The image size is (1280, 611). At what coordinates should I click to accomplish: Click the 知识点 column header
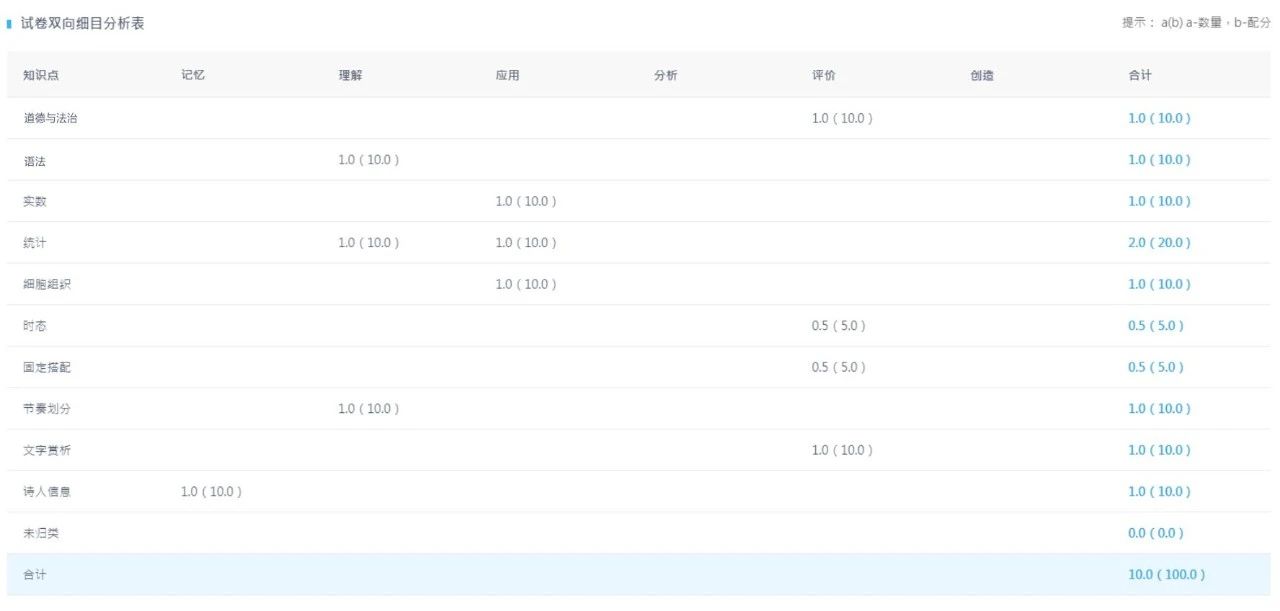pos(41,75)
